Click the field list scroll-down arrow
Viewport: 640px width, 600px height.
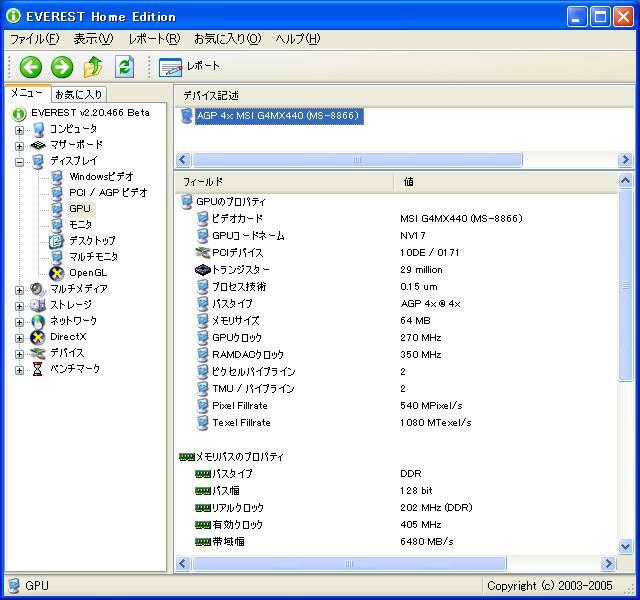click(x=625, y=546)
